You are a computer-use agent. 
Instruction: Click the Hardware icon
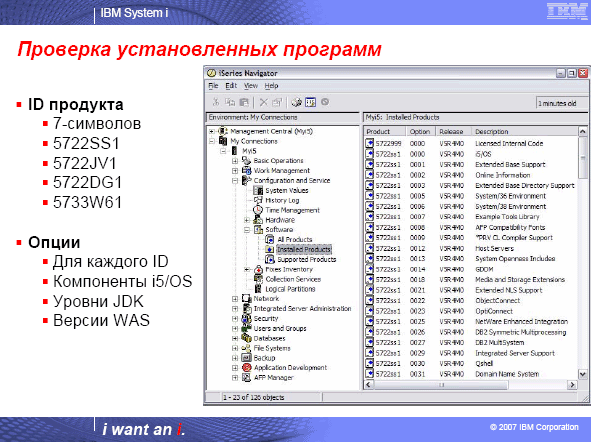[x=258, y=220]
